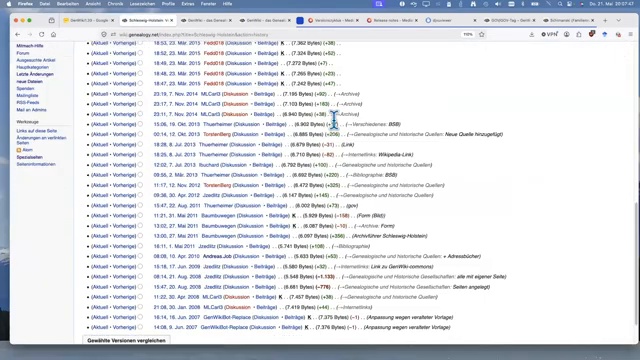
Task: Open the hamburger application menu
Action: 631,35
